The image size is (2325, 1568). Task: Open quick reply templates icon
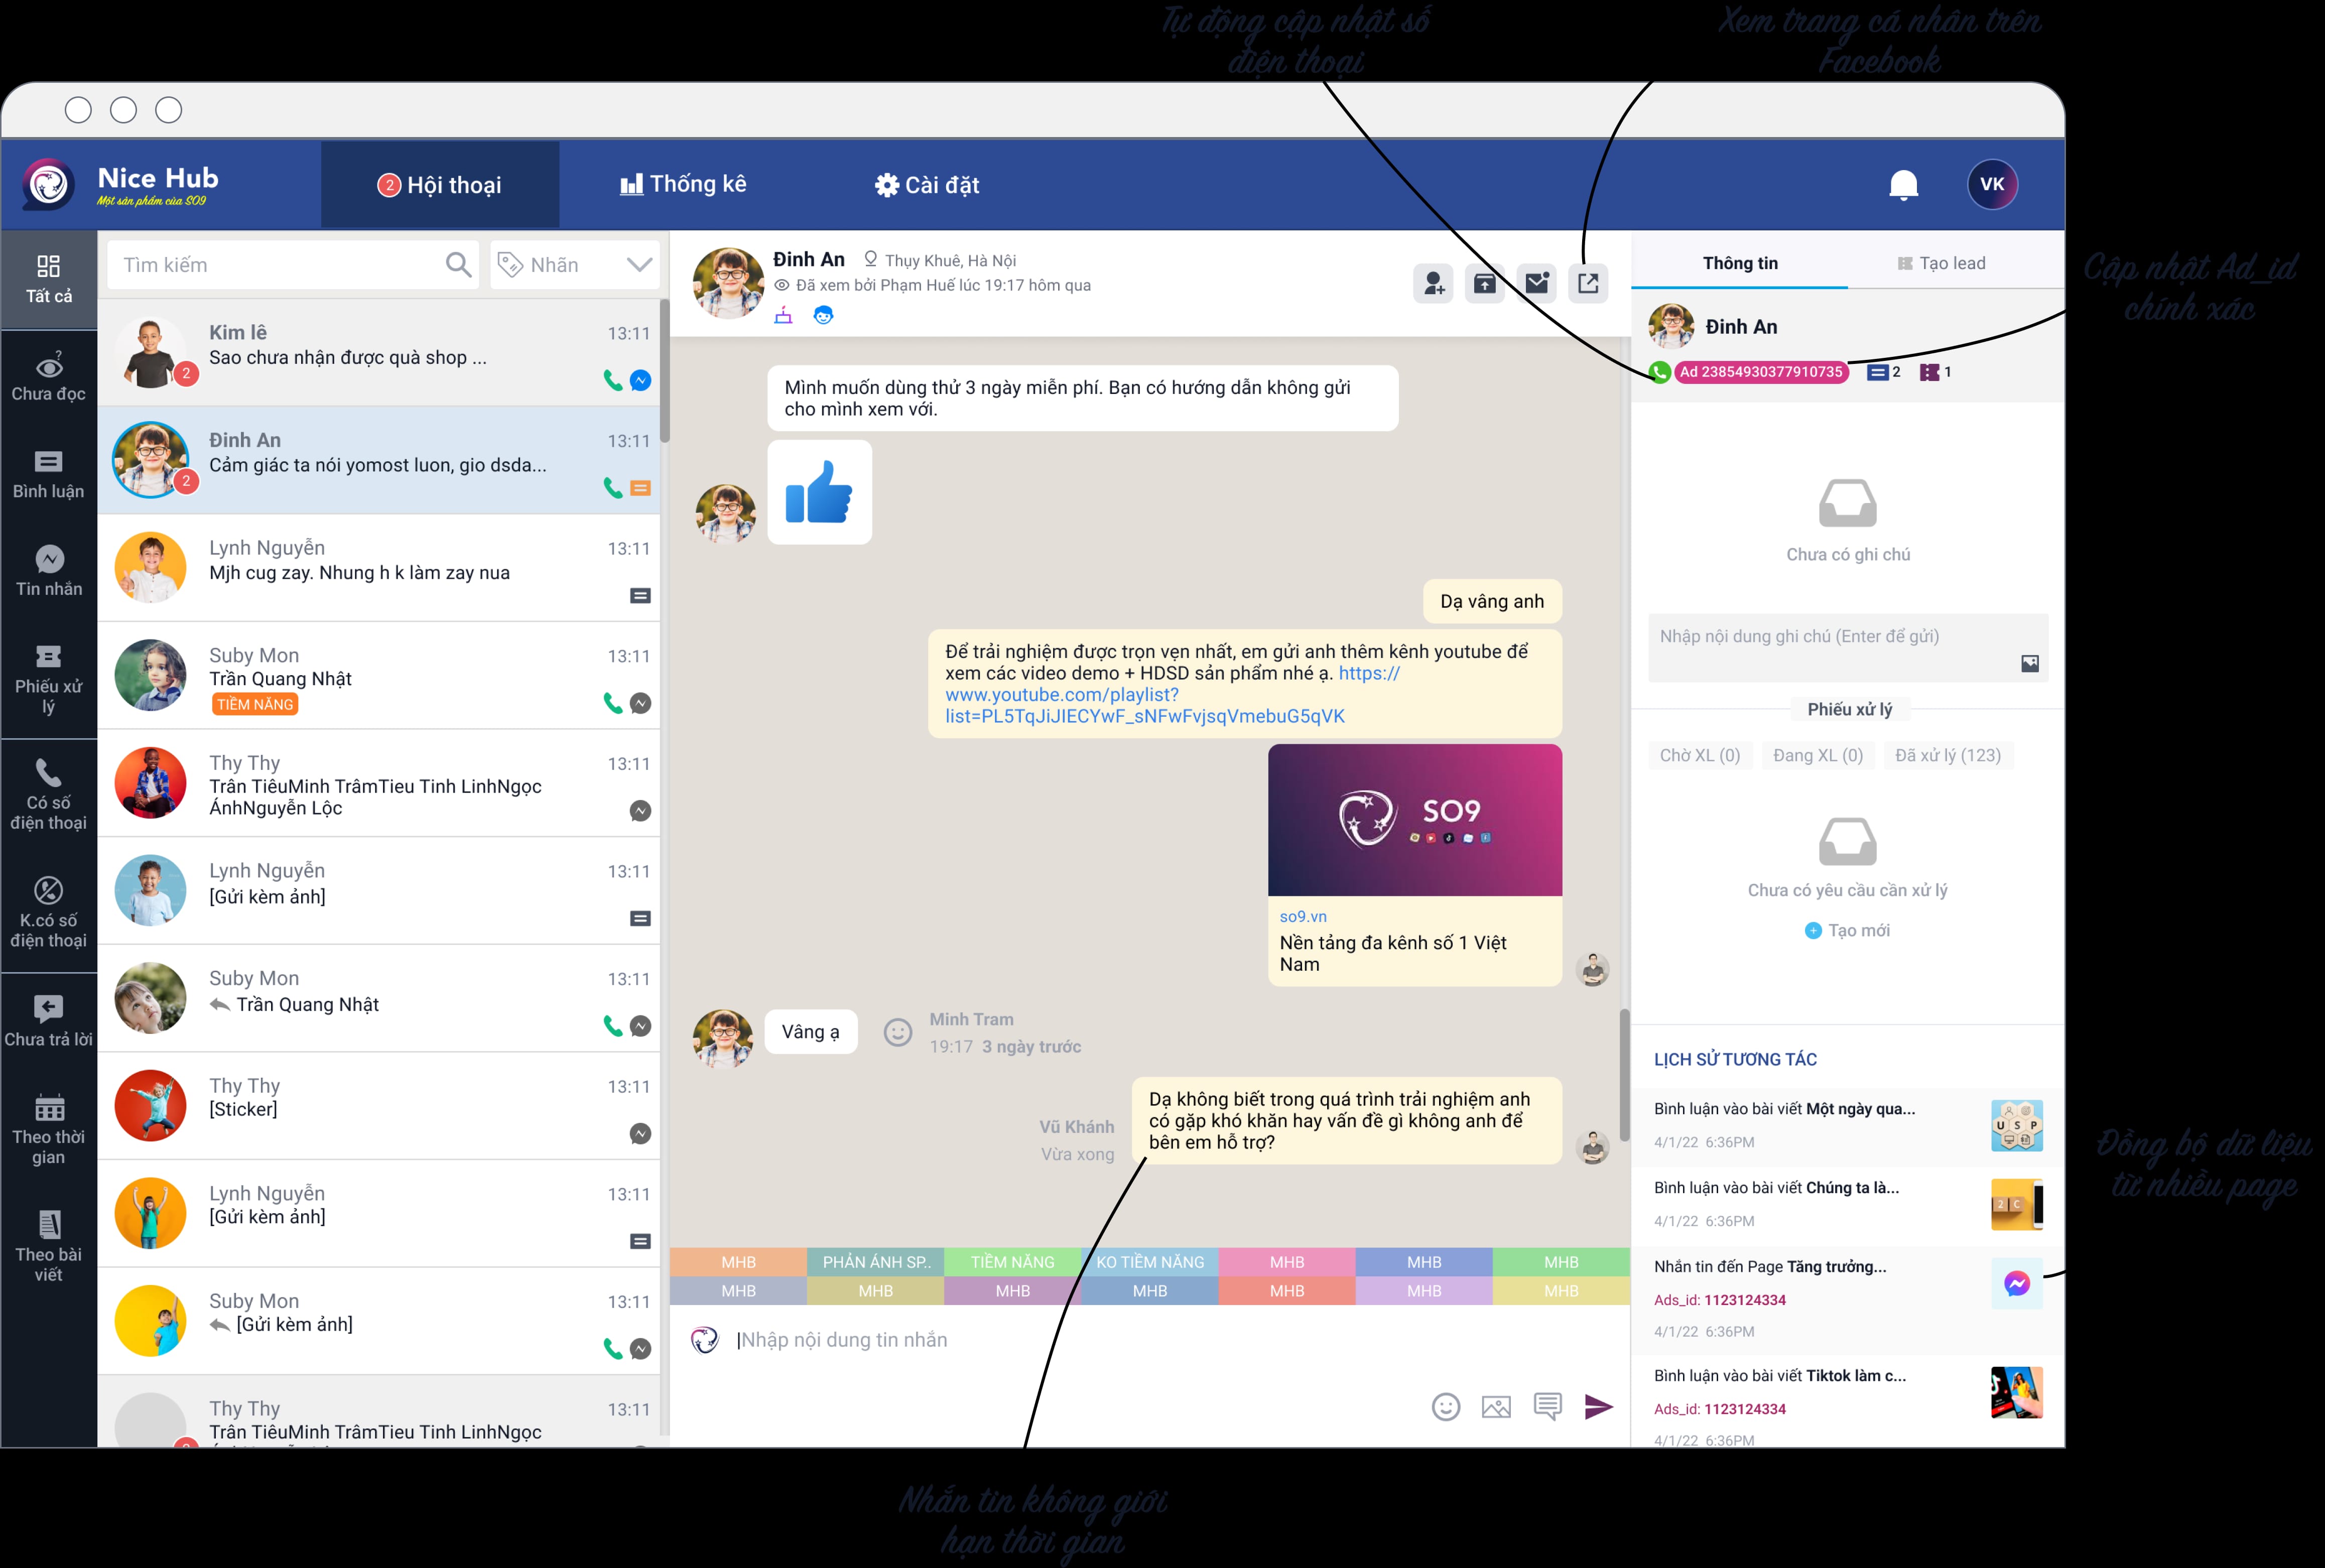tap(1547, 1407)
